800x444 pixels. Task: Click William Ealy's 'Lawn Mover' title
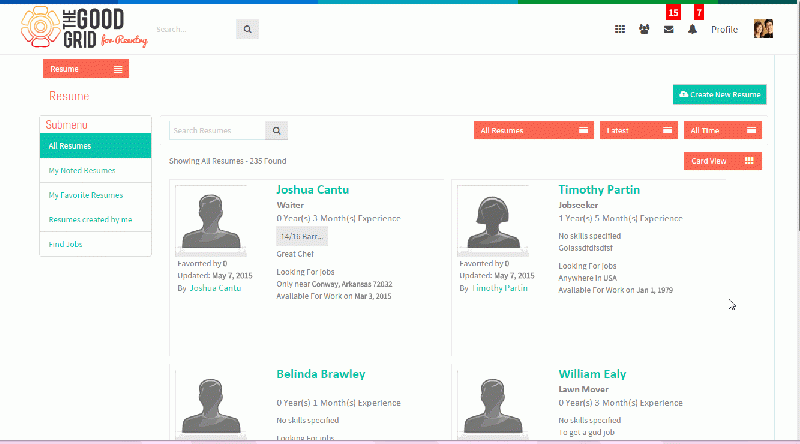[584, 389]
